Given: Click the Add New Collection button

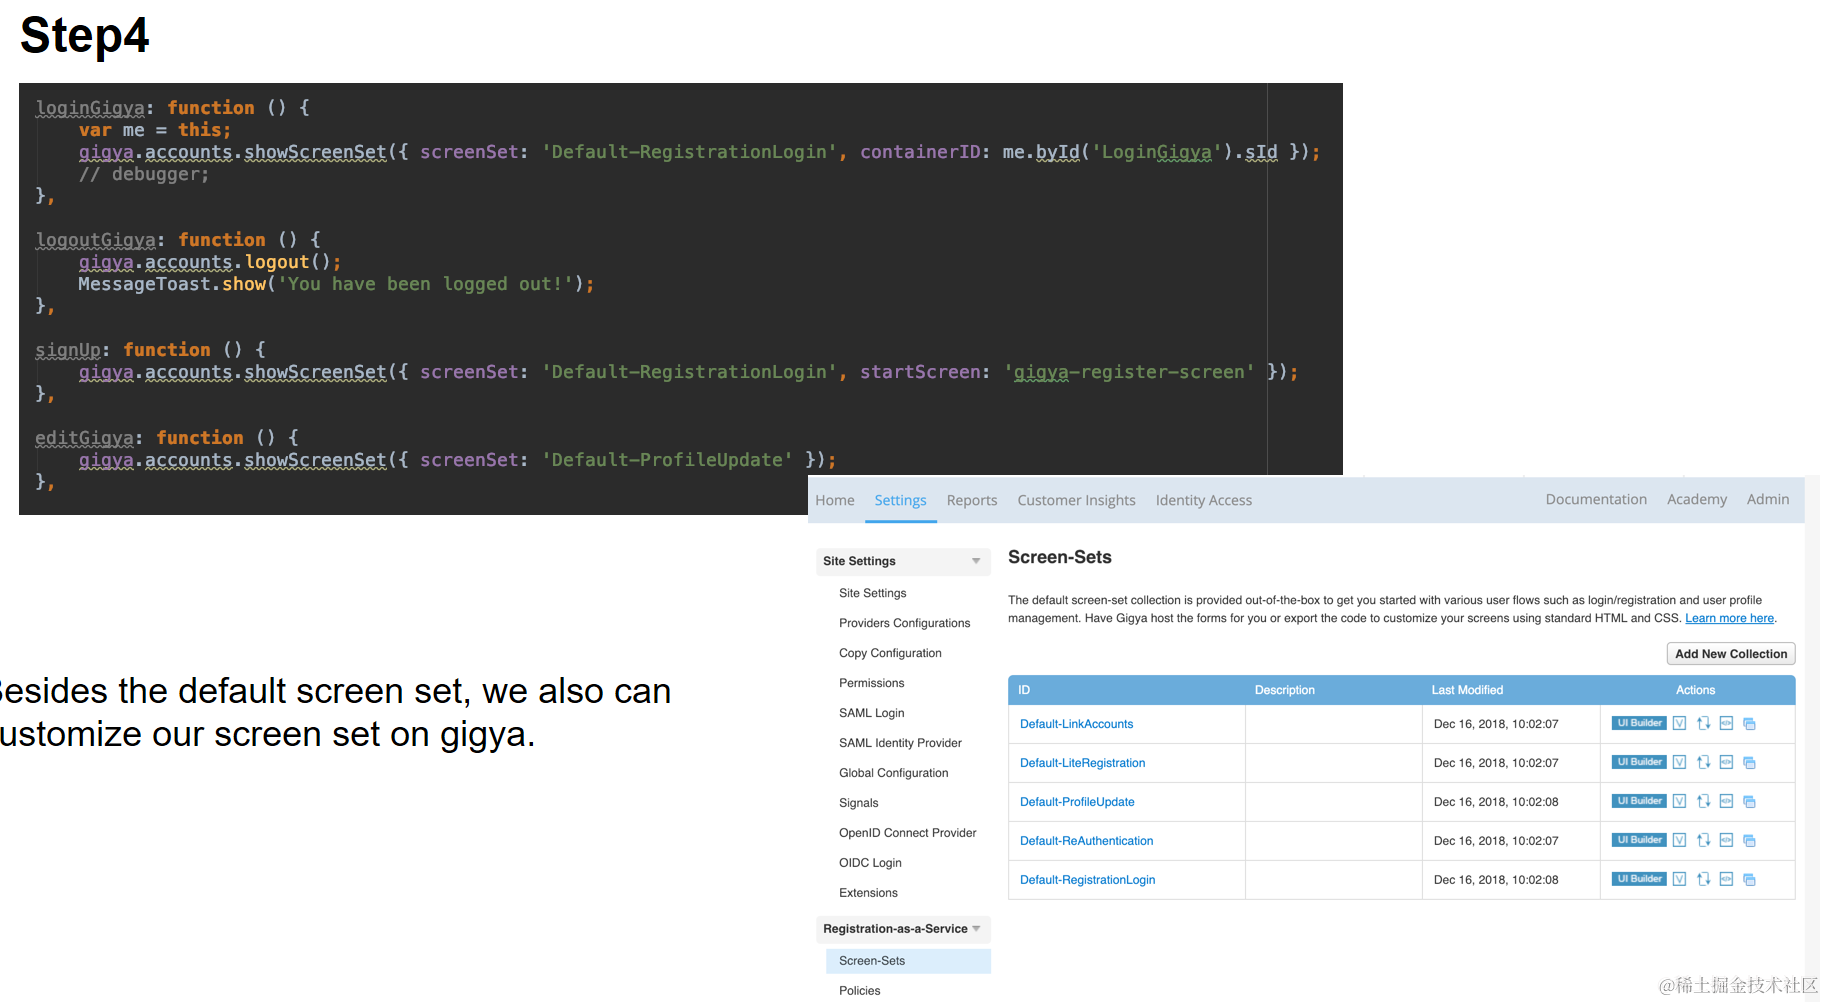Looking at the screenshot, I should point(1731,654).
